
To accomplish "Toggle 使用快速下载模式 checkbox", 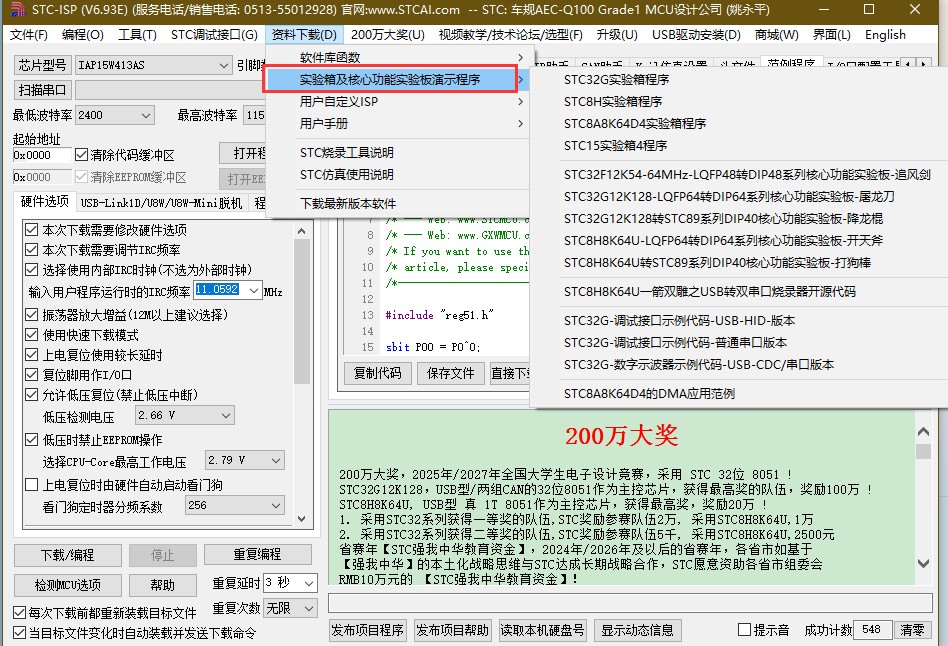I will click(31, 334).
